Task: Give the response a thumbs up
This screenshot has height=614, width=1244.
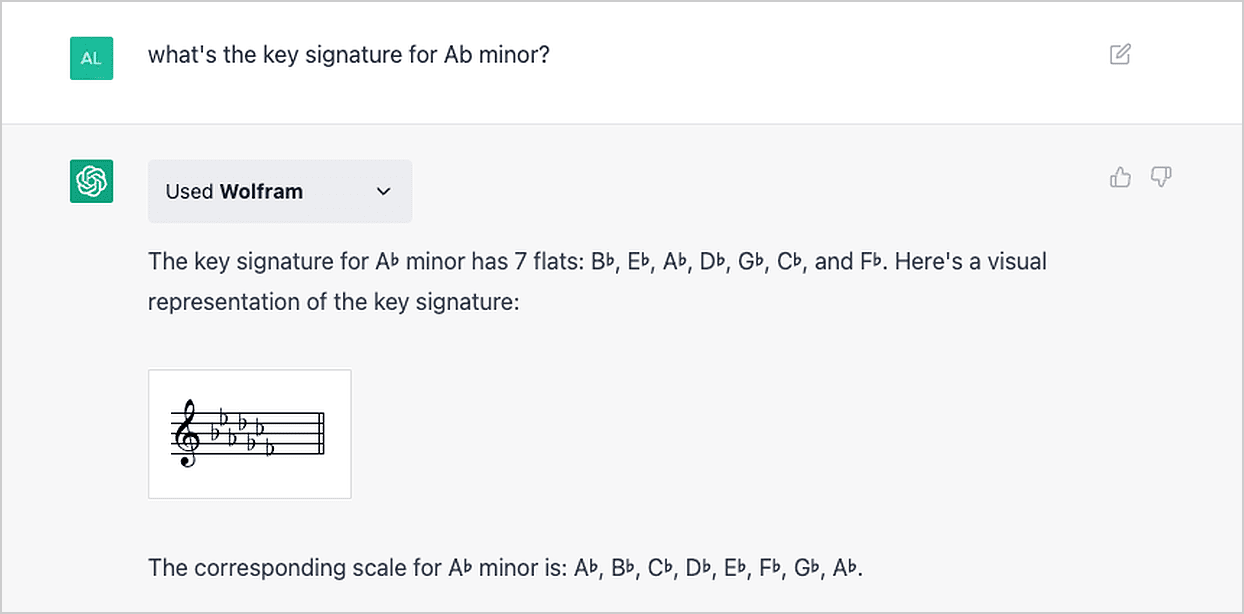Action: point(1120,178)
